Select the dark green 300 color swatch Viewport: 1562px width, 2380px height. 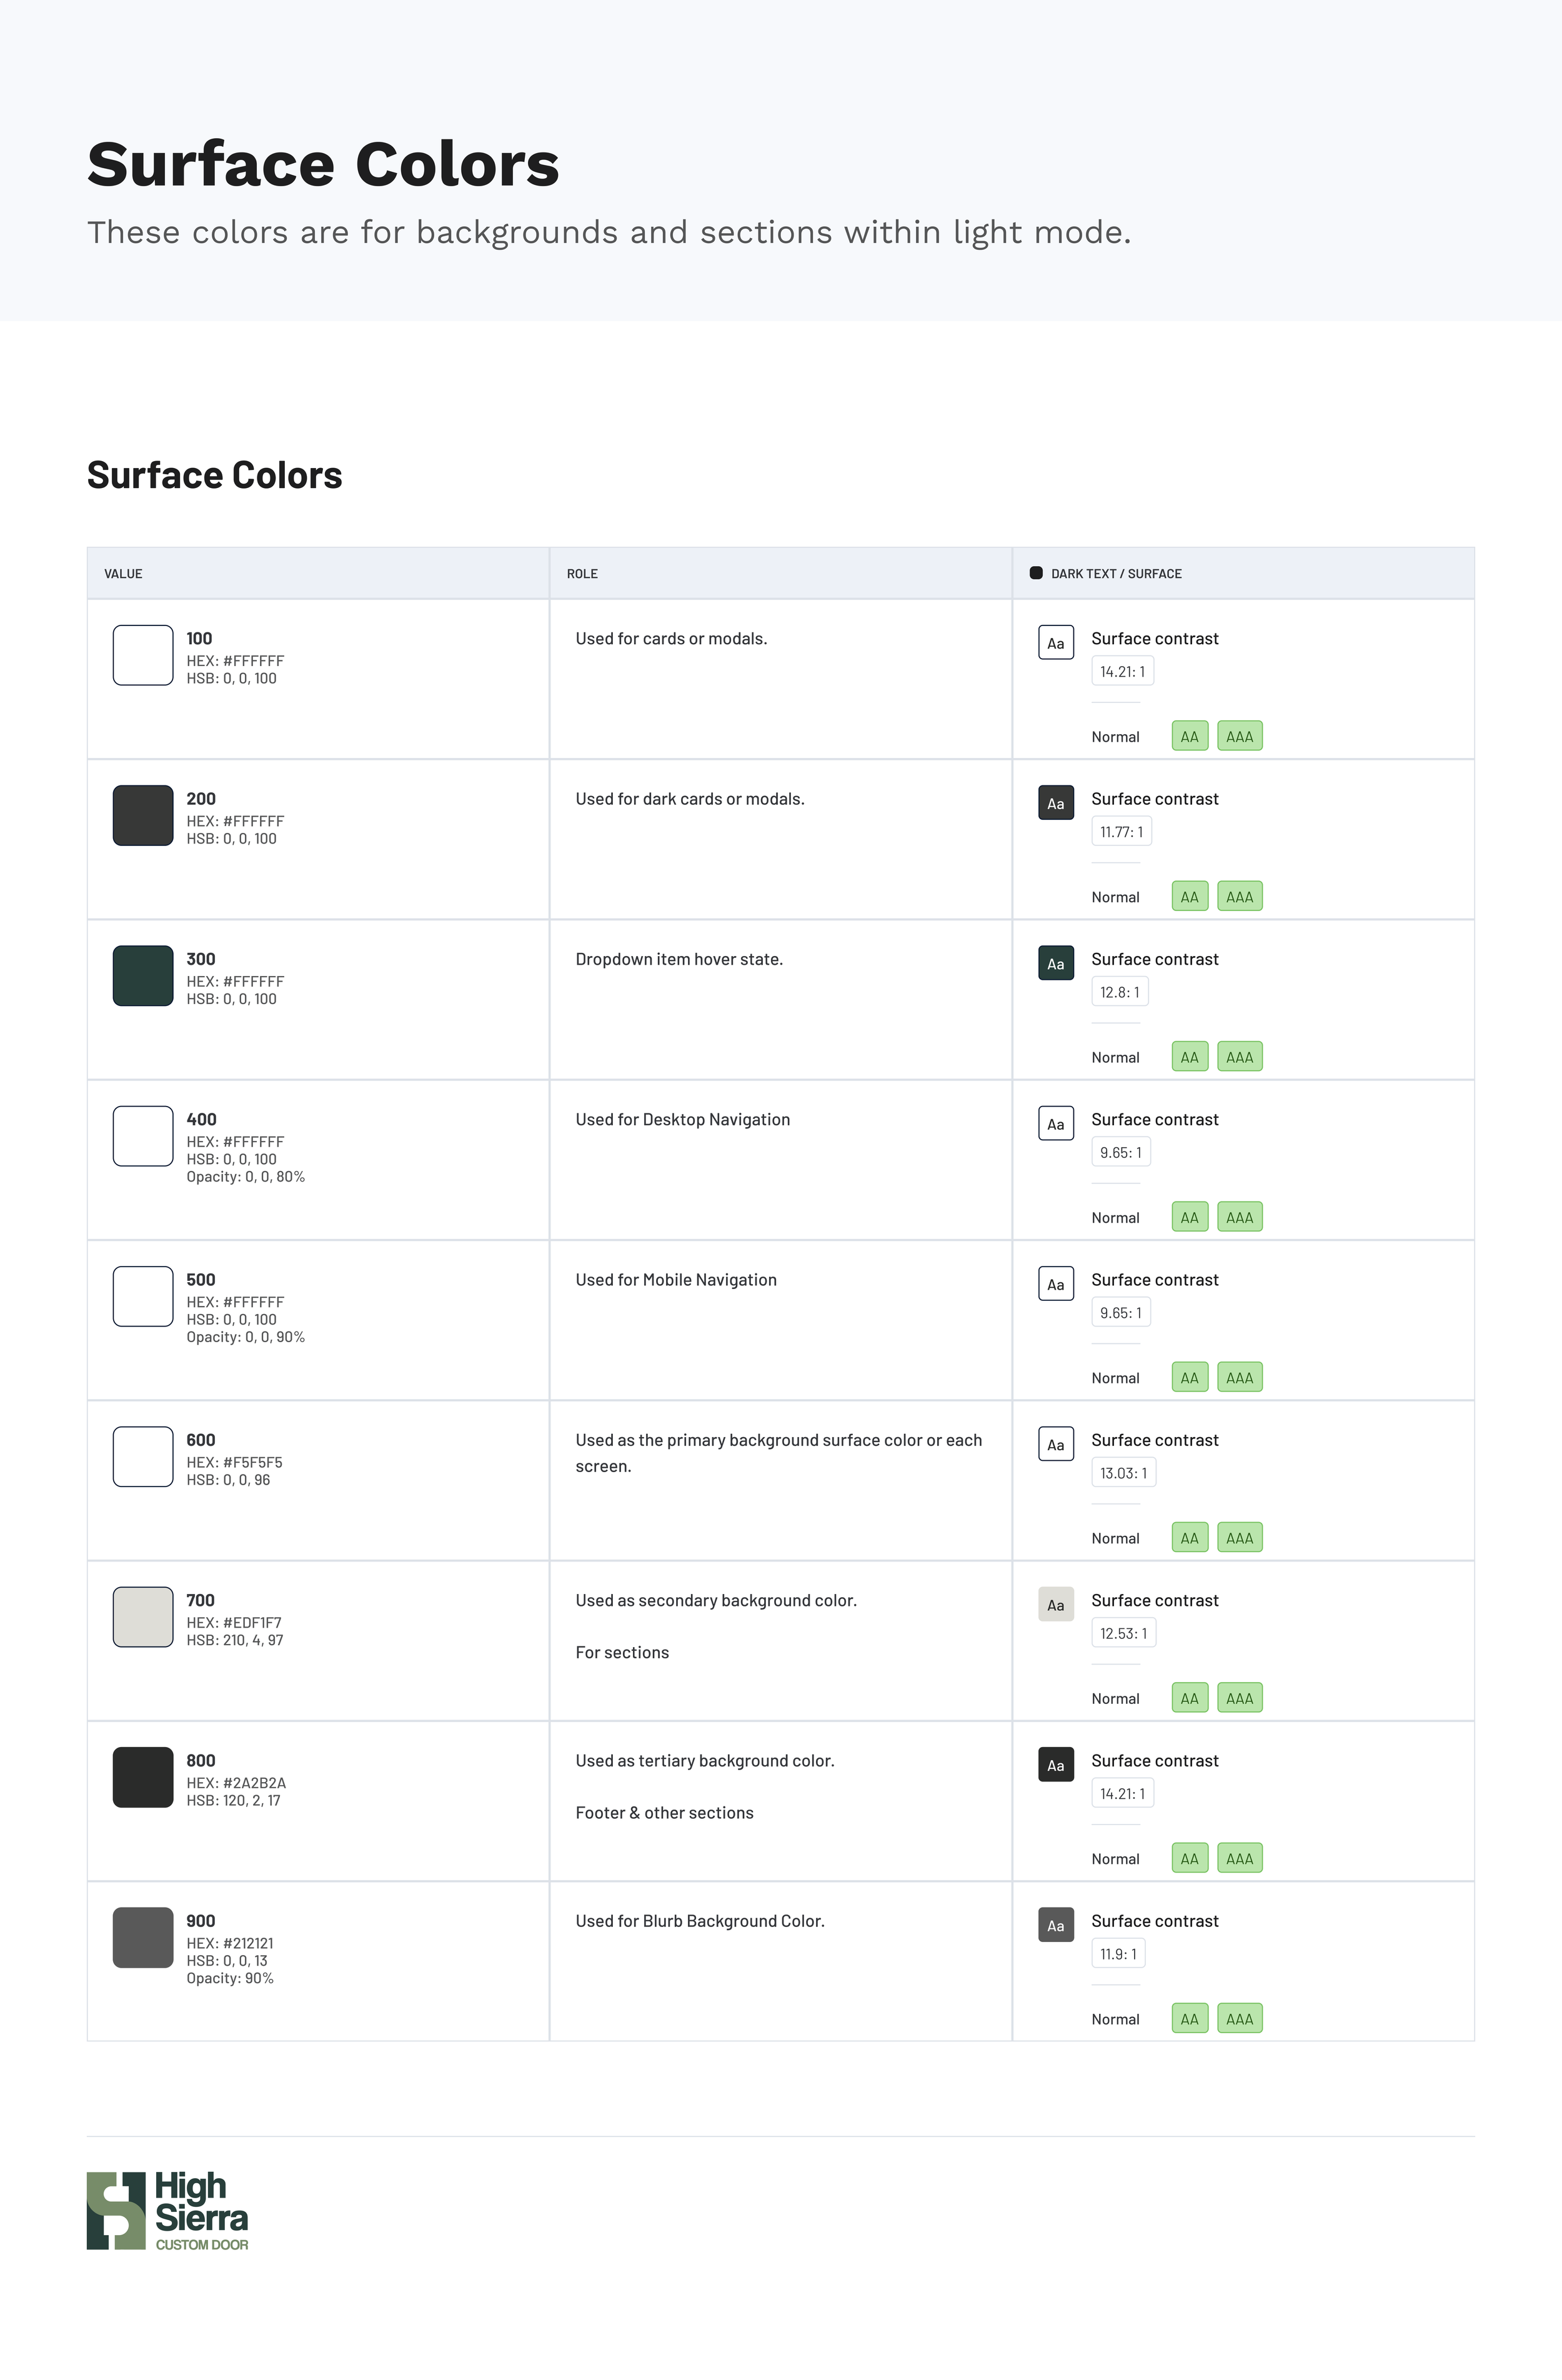[x=143, y=976]
